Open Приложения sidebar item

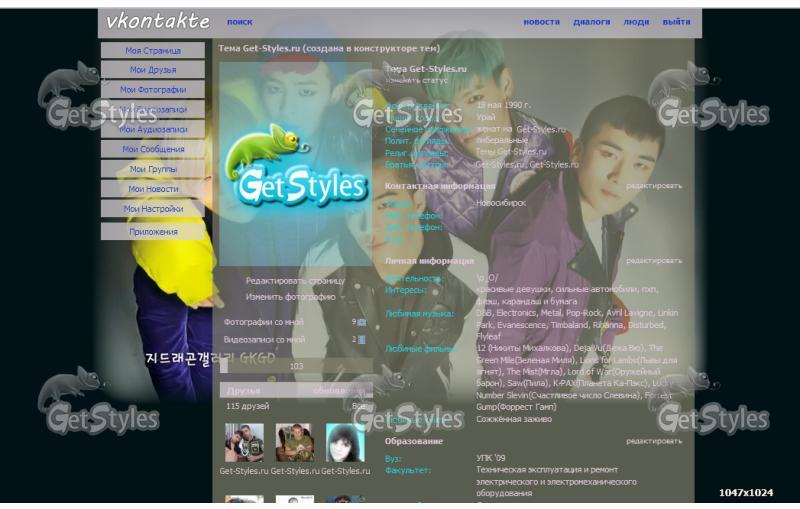[x=153, y=232]
